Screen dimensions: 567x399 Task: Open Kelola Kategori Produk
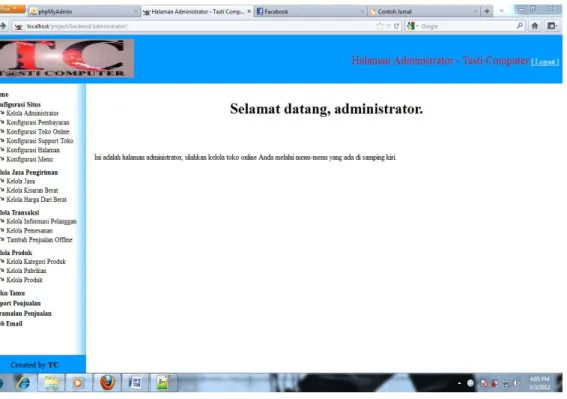coord(36,261)
